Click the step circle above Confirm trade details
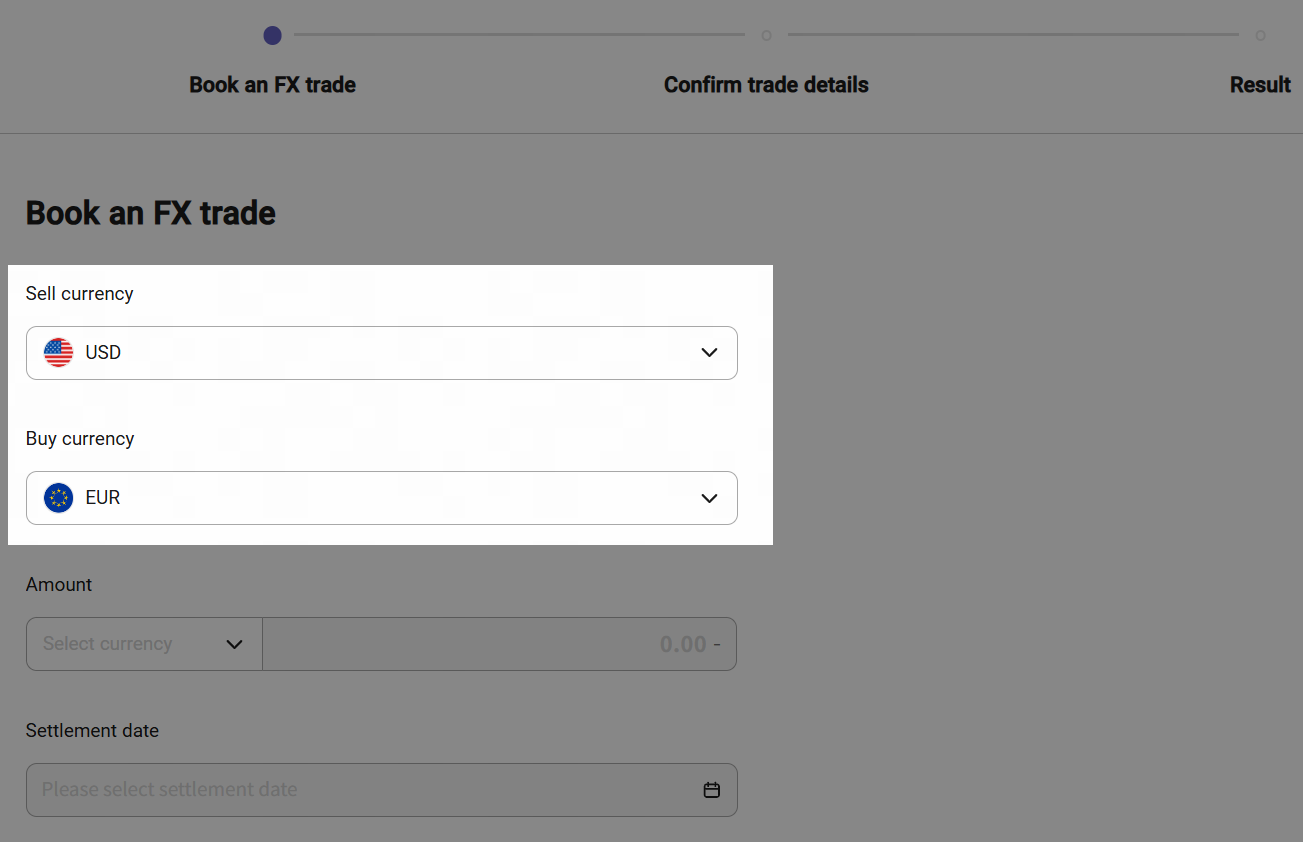Screen dimensions: 1303x842 766,36
